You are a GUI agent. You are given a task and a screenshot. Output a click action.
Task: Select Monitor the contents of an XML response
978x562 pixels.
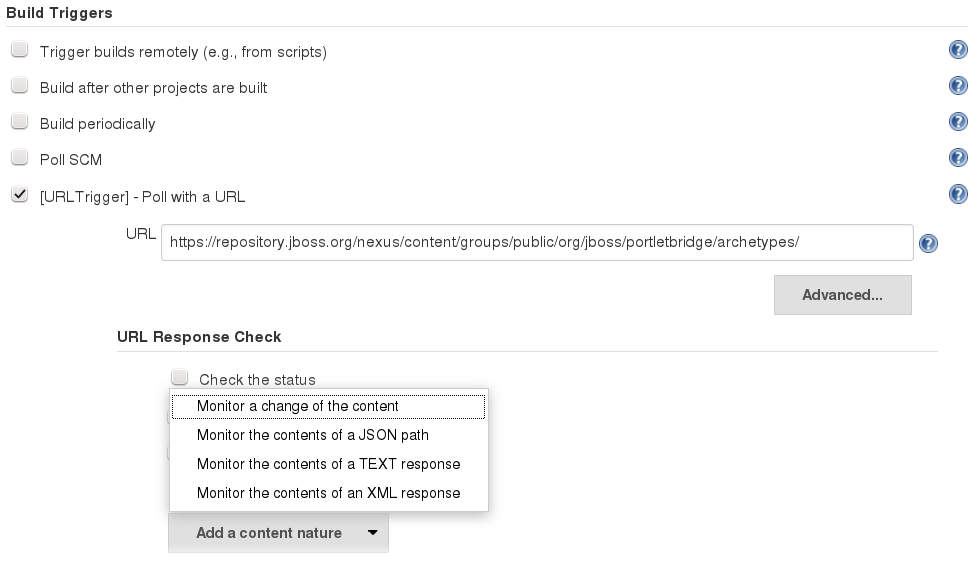point(328,493)
